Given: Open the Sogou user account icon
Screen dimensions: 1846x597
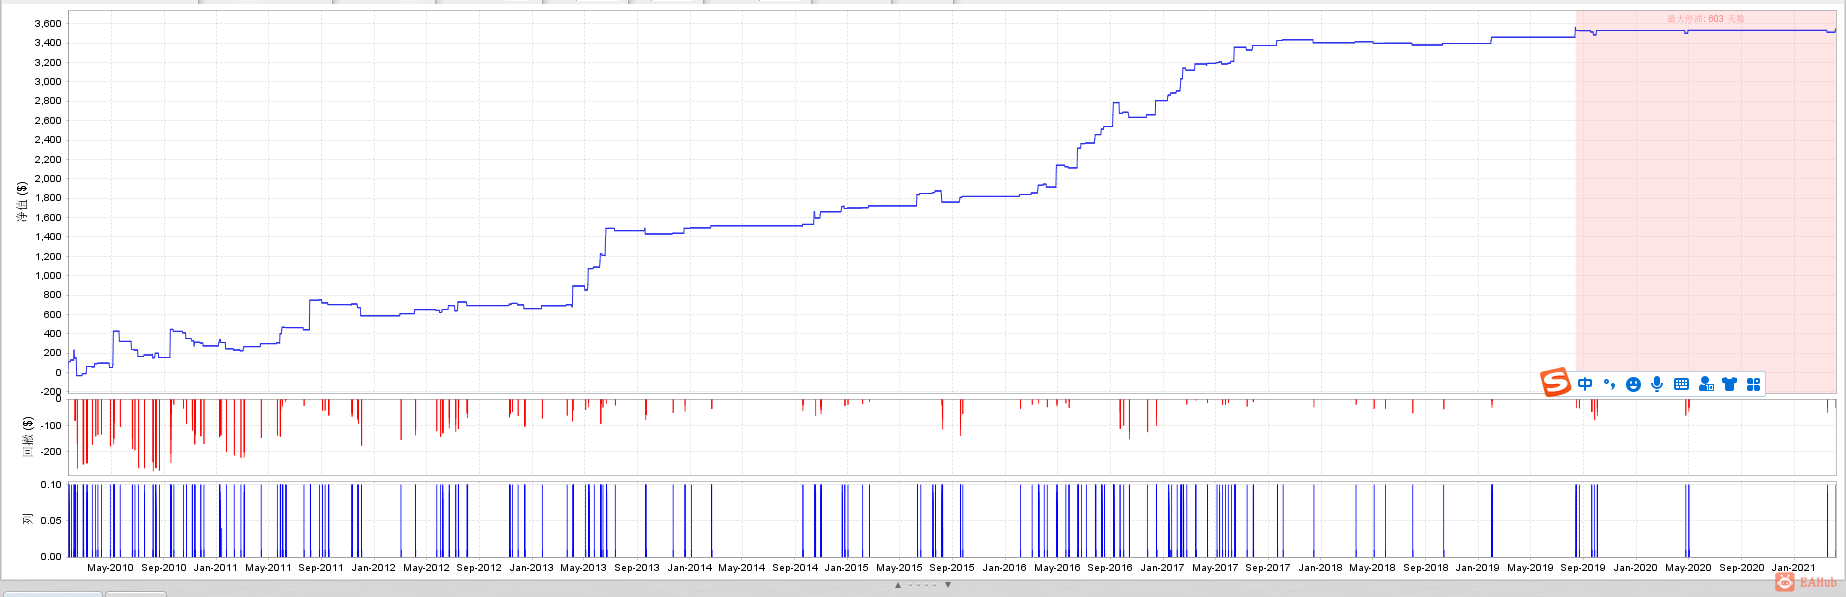Looking at the screenshot, I should tap(1706, 384).
